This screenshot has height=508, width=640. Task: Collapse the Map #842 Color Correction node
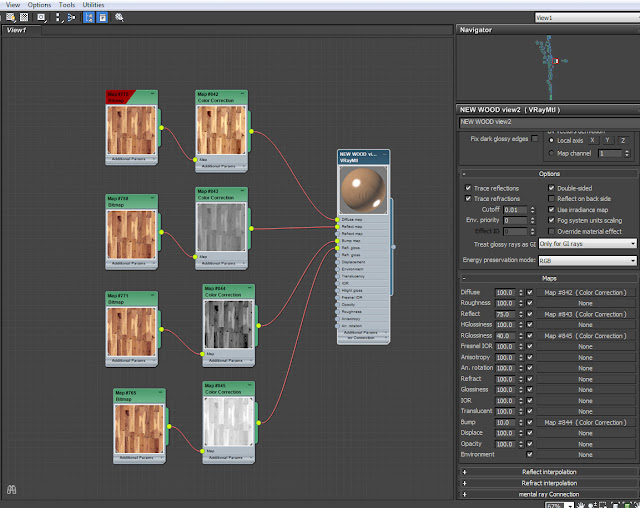(242, 94)
